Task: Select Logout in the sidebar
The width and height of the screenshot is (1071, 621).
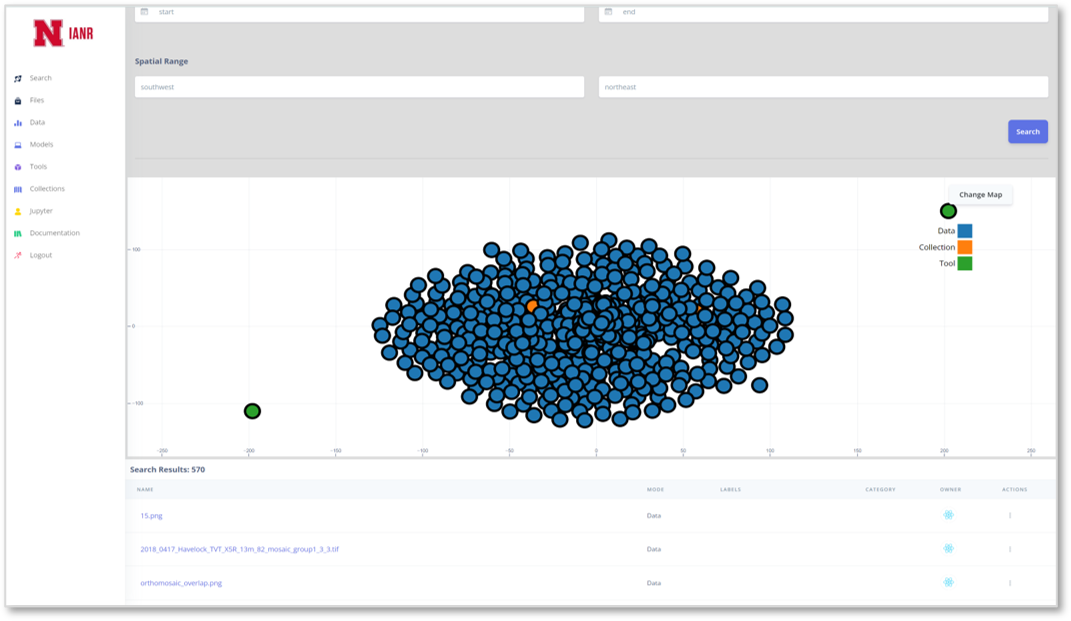Action: tap(41, 256)
